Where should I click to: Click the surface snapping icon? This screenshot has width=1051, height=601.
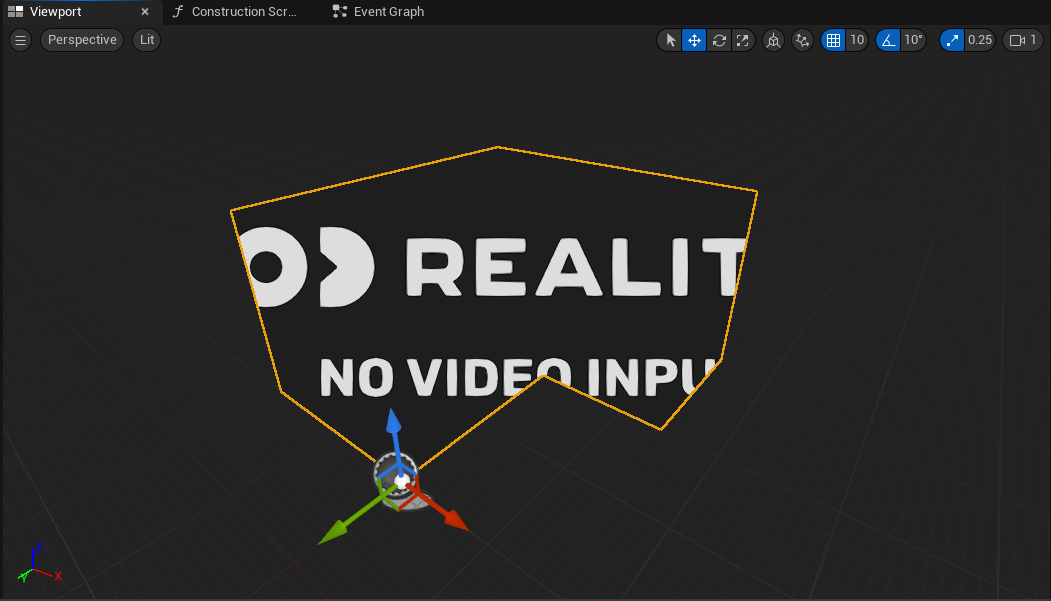tap(802, 40)
